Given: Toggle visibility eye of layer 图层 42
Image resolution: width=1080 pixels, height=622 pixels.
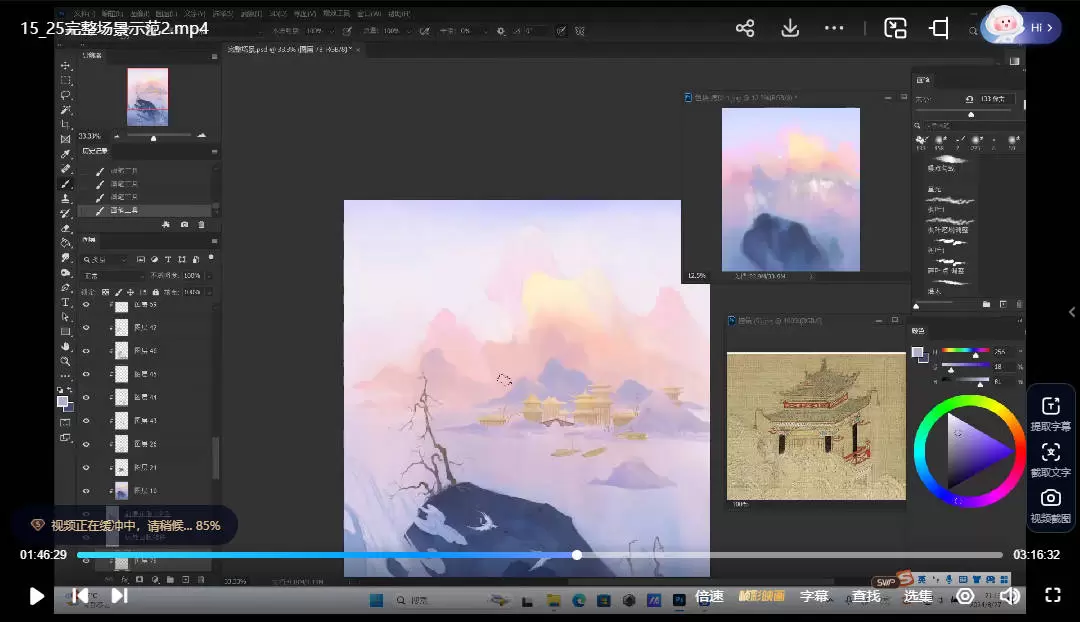Looking at the screenshot, I should (86, 328).
